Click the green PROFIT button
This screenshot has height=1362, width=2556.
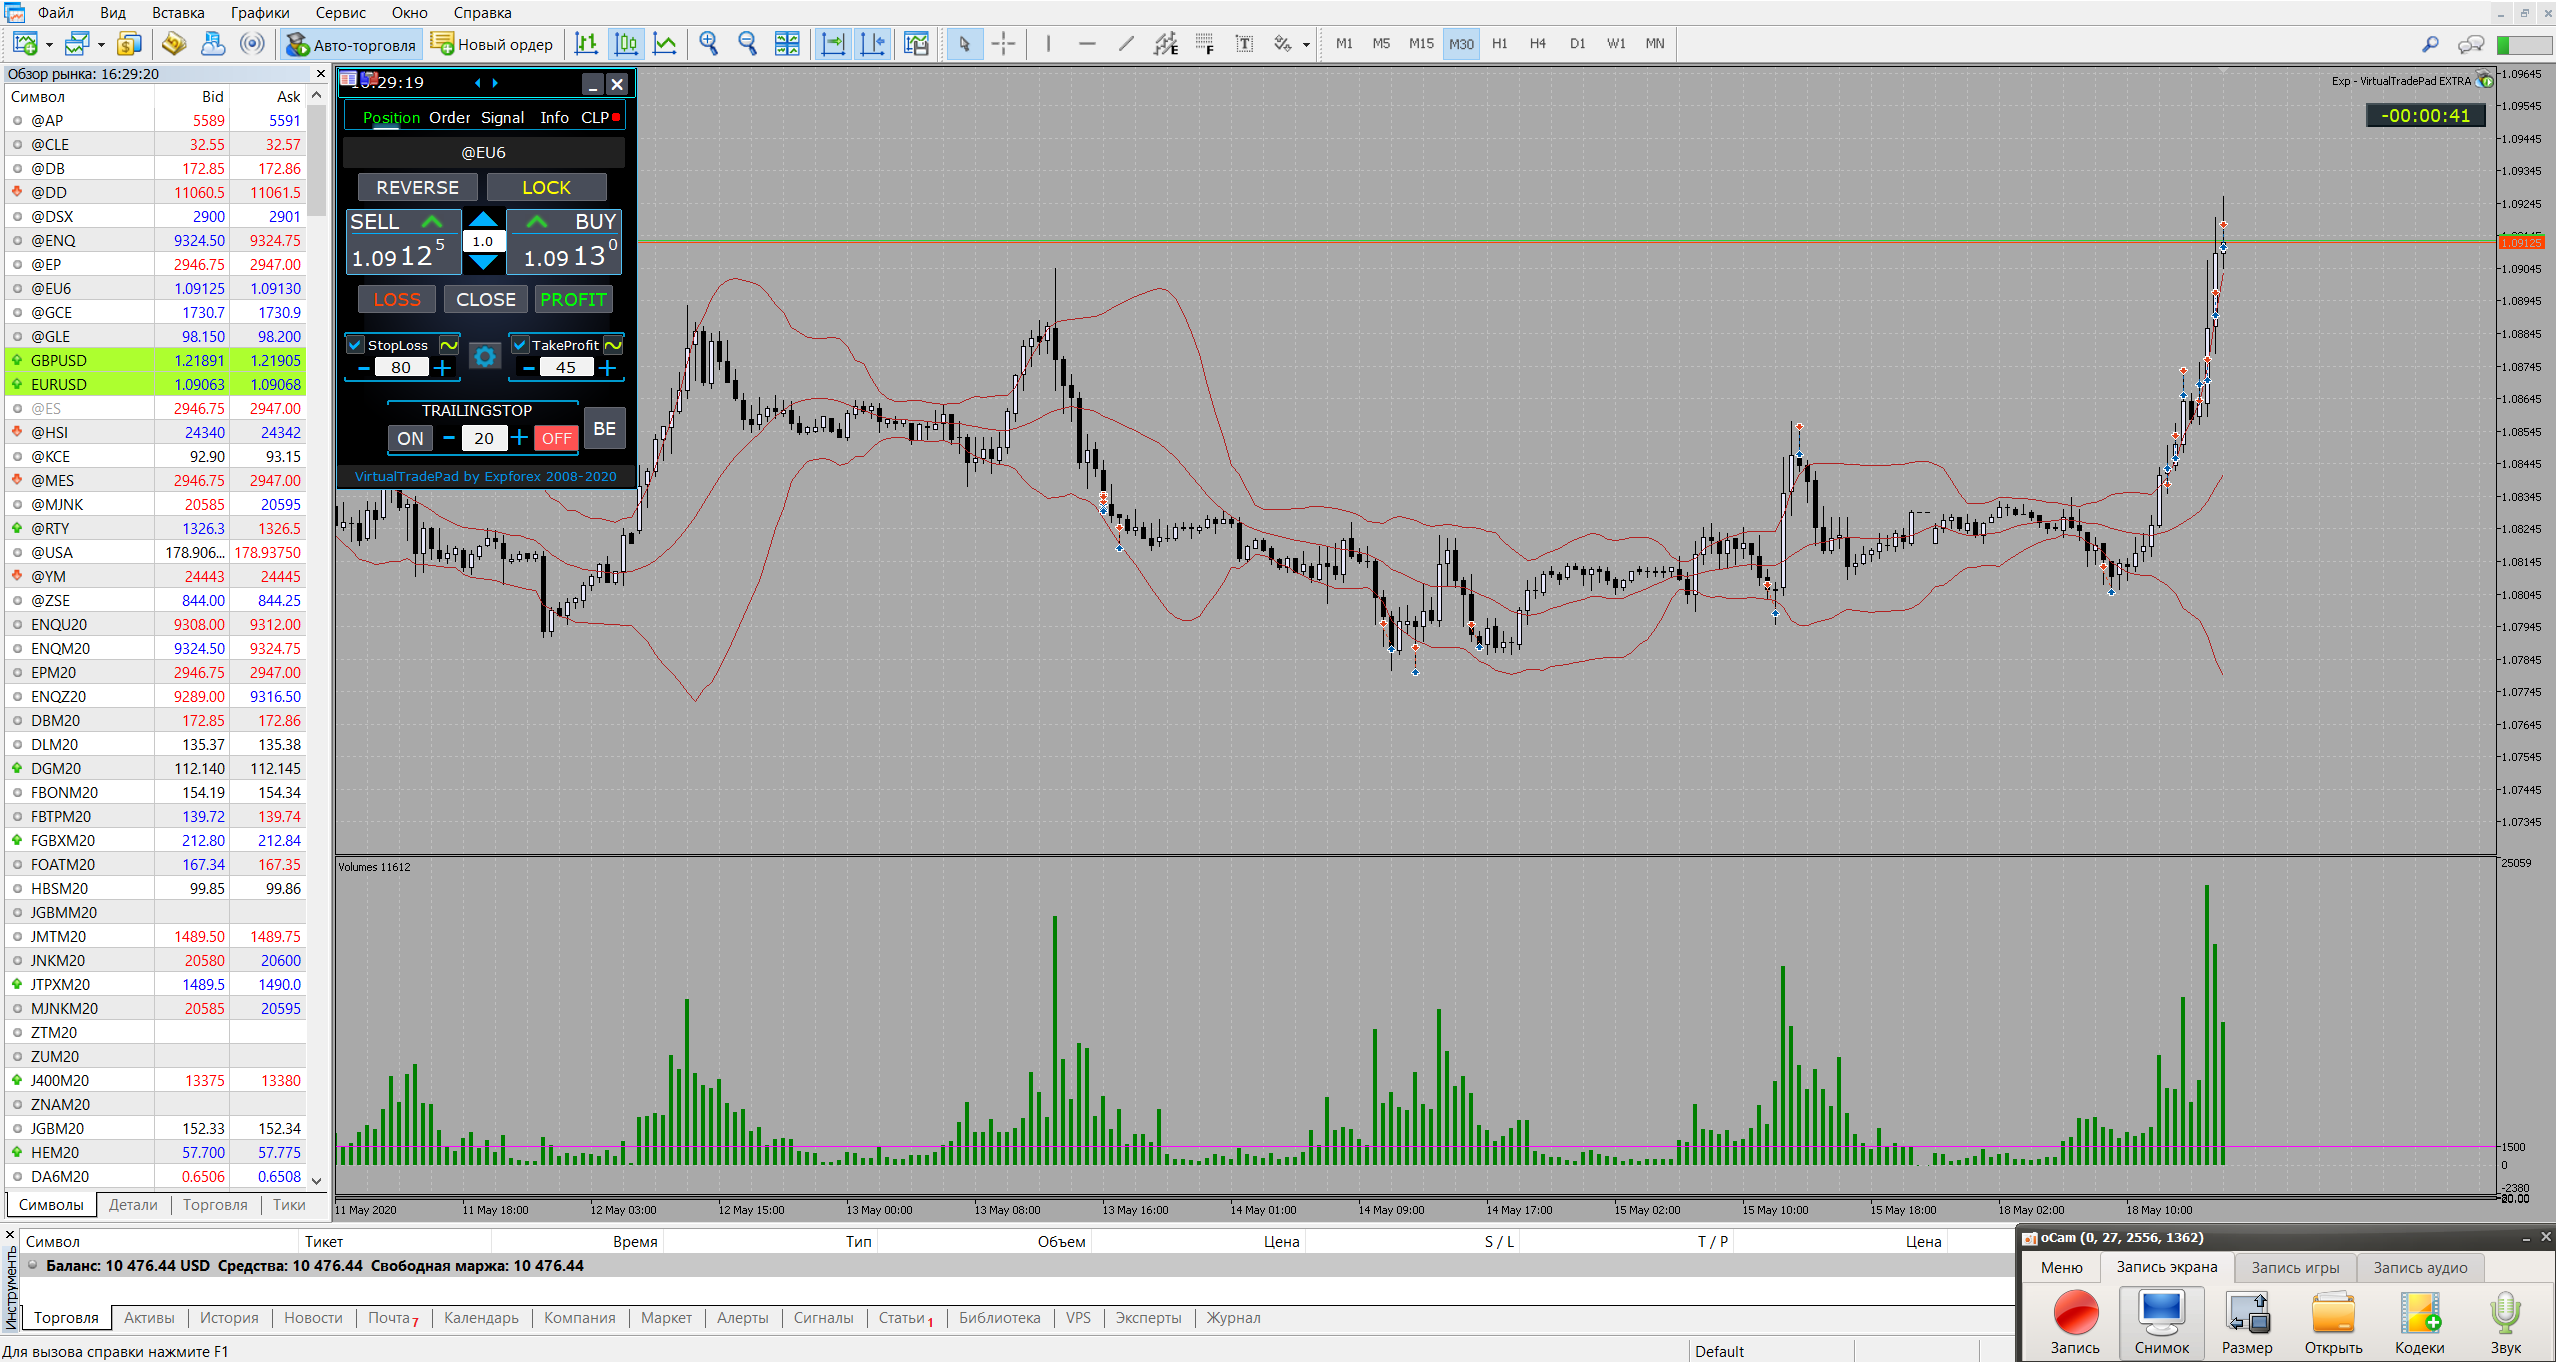tap(573, 299)
